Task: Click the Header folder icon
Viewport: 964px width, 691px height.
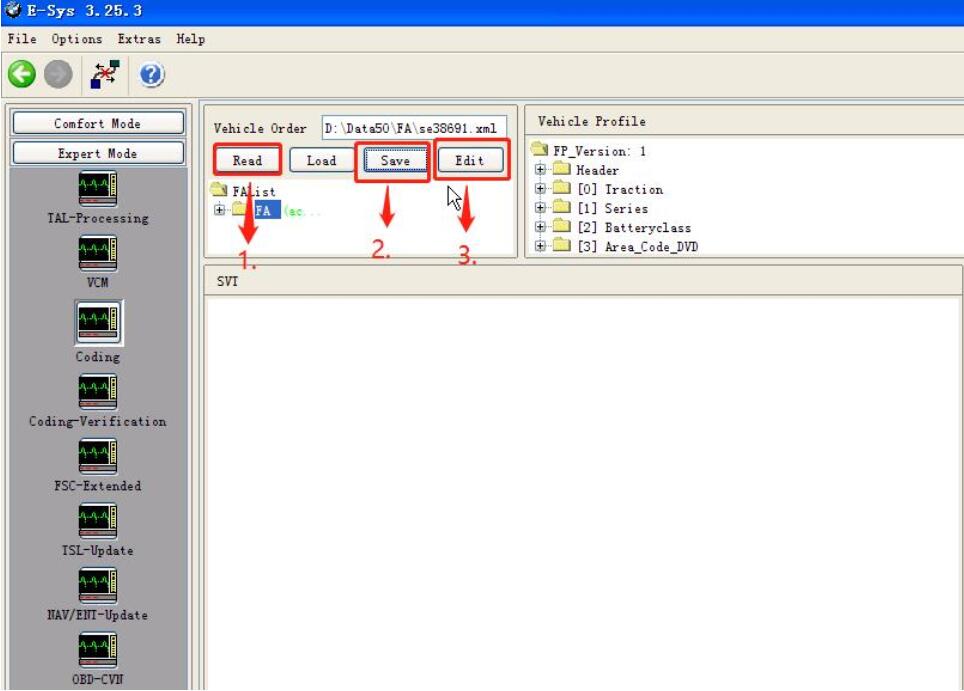Action: coord(561,168)
